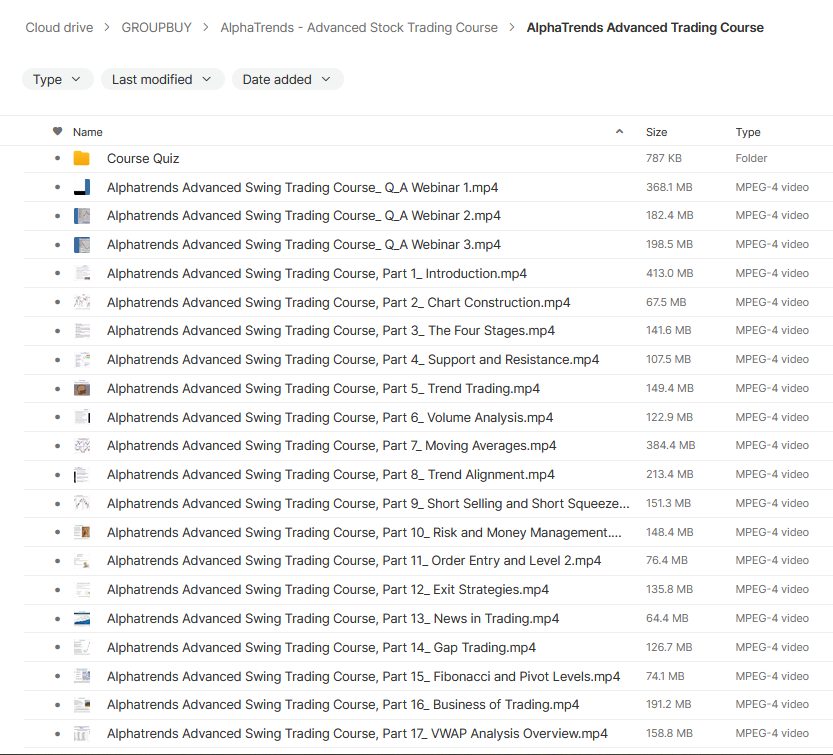Select Part 16_ Business of Trading.mp4 name
Image resolution: width=833 pixels, height=755 pixels.
point(343,705)
